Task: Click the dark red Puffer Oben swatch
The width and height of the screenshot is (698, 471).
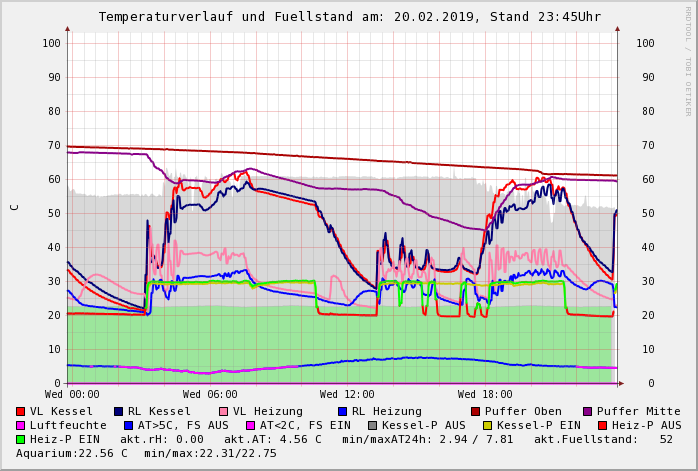Action: click(x=476, y=411)
